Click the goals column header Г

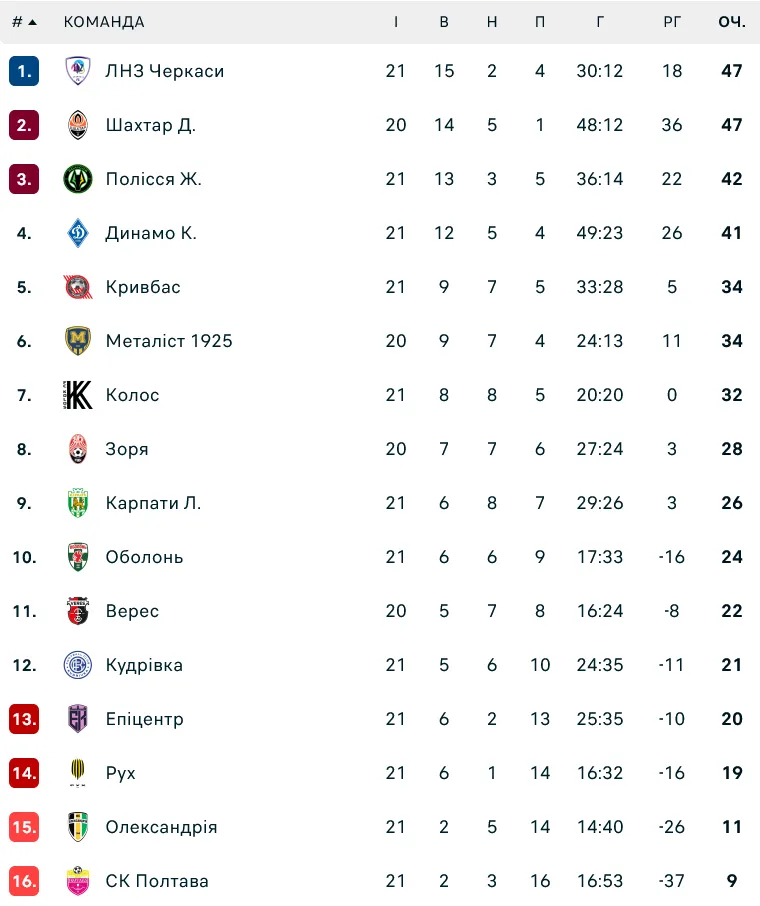pyautogui.click(x=599, y=21)
